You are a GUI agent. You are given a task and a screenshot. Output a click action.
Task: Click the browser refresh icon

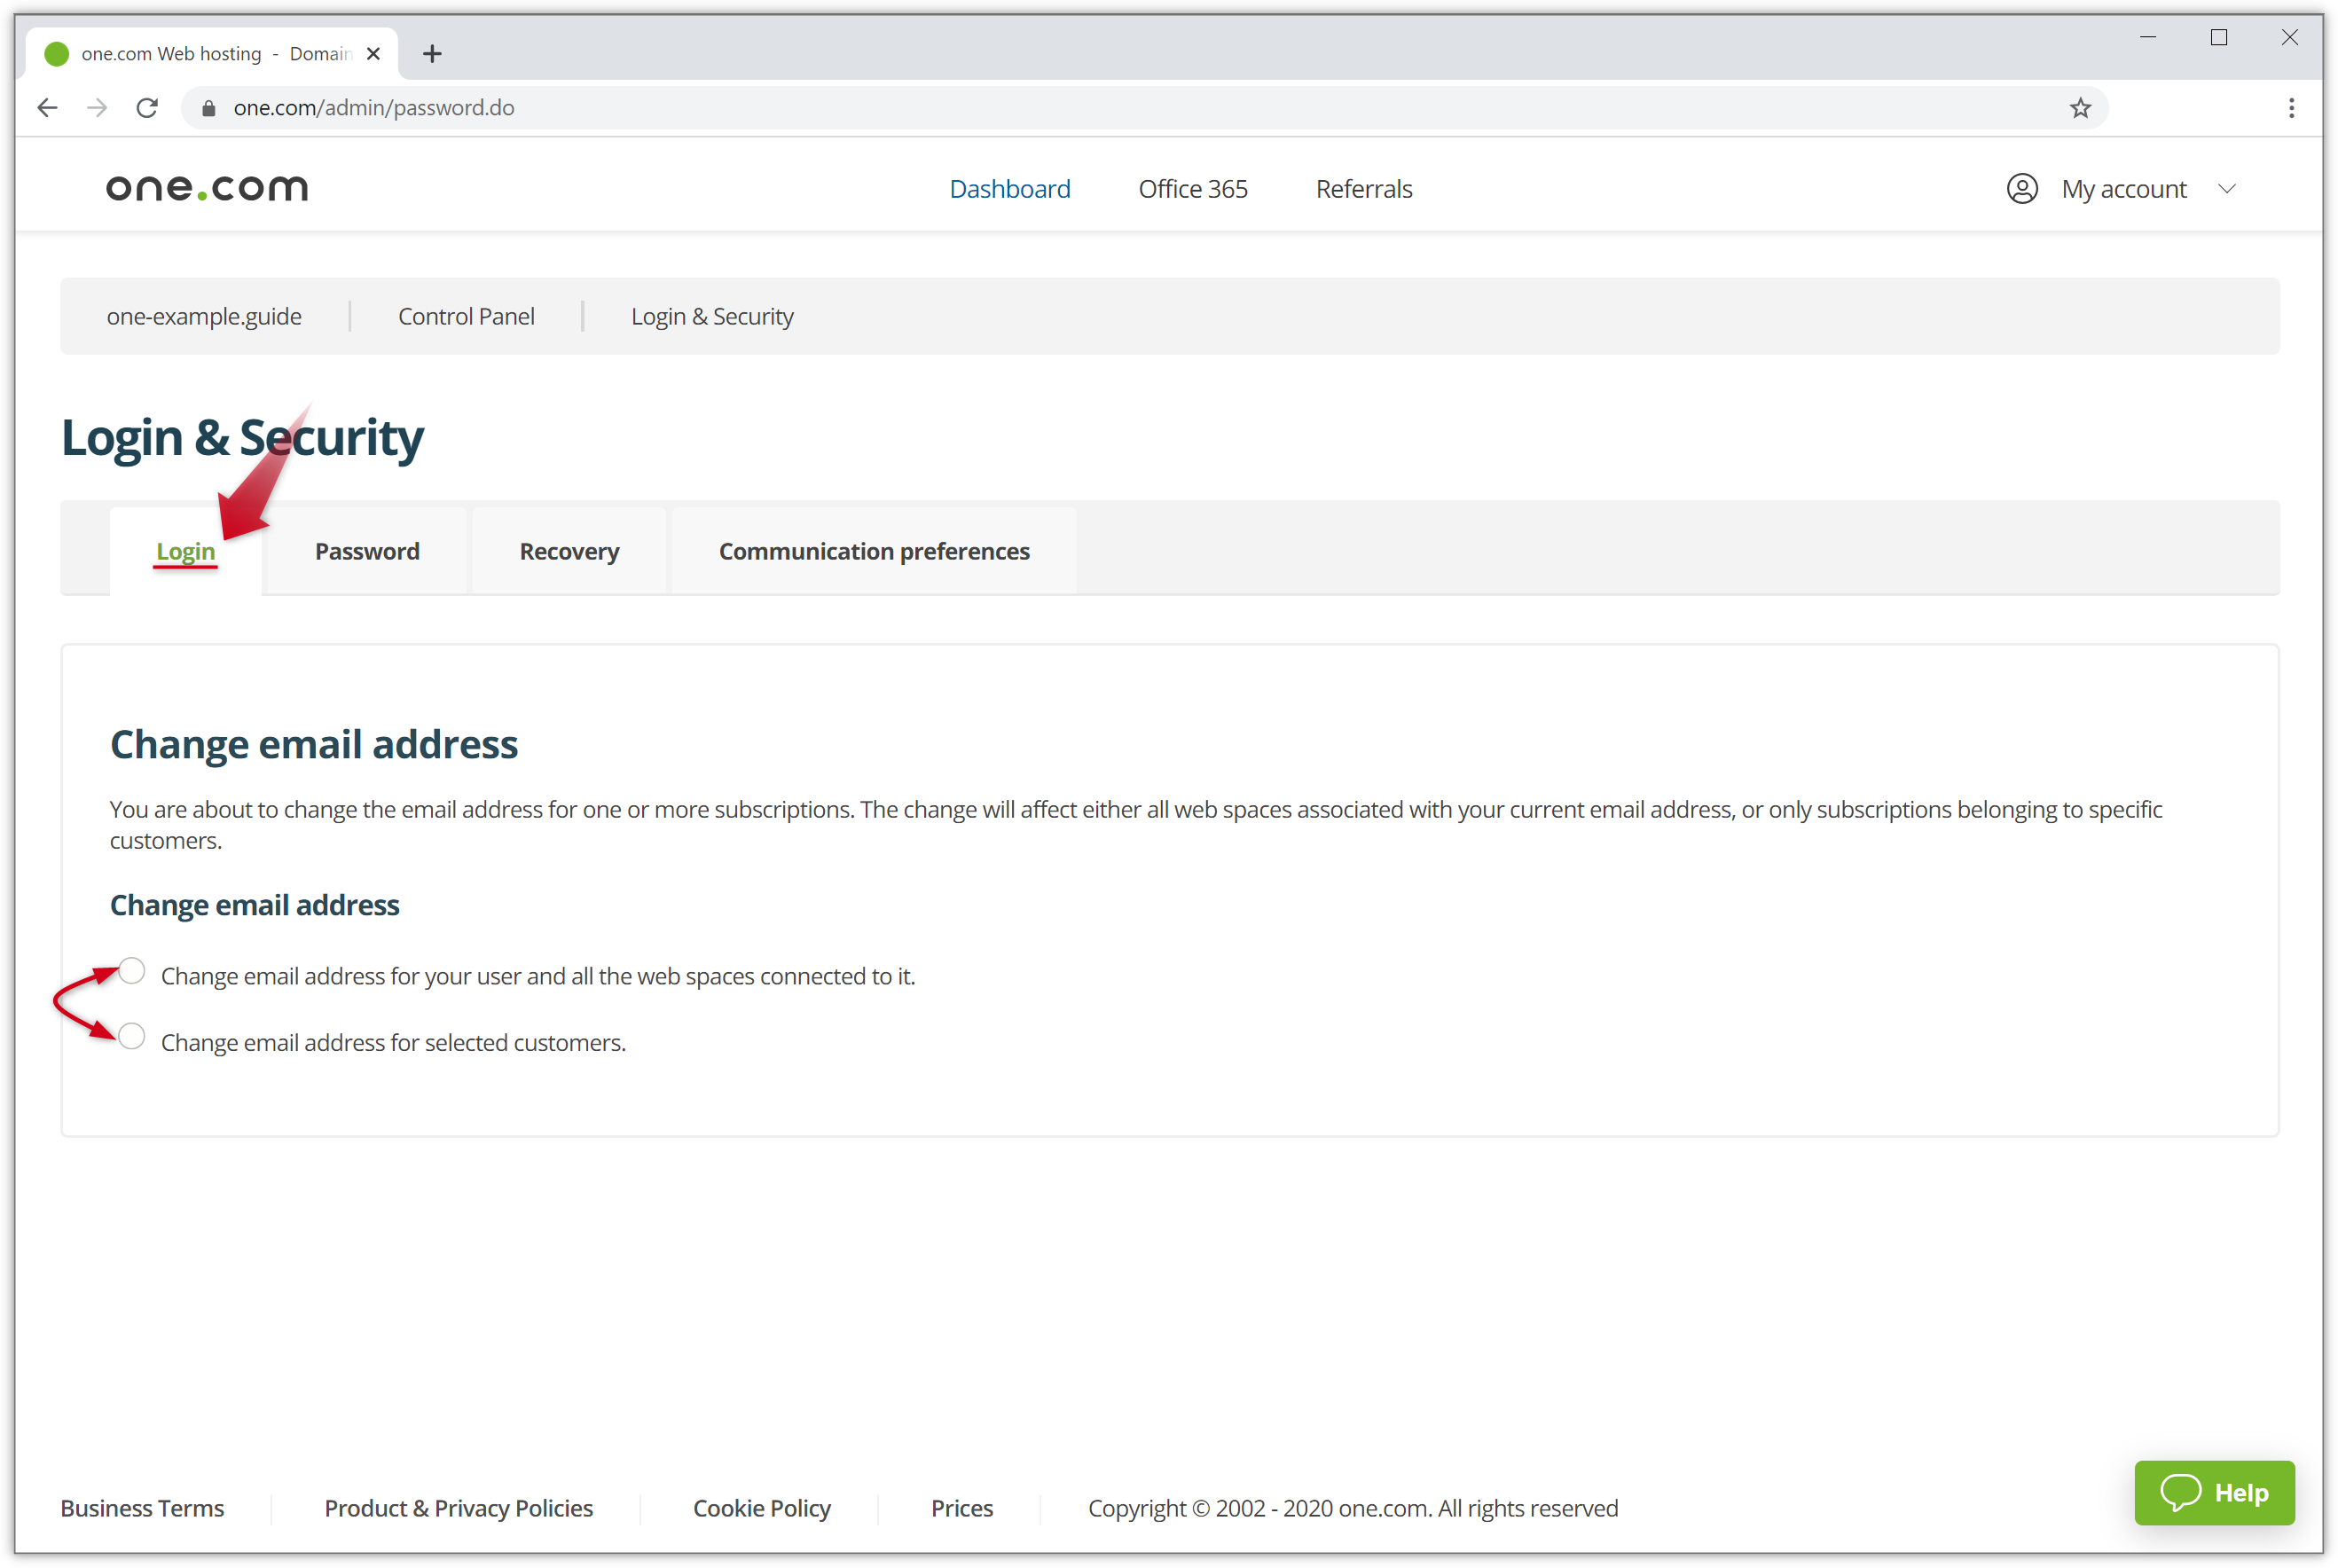pos(147,106)
